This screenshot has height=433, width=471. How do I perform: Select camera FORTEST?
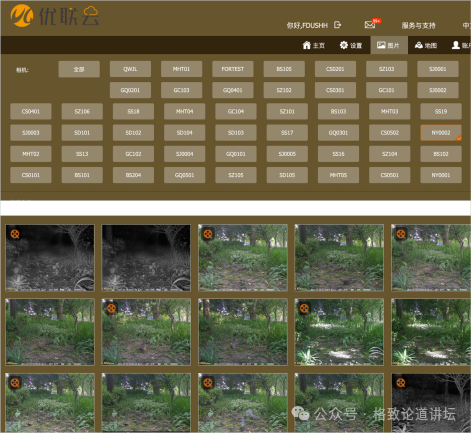[x=233, y=69]
